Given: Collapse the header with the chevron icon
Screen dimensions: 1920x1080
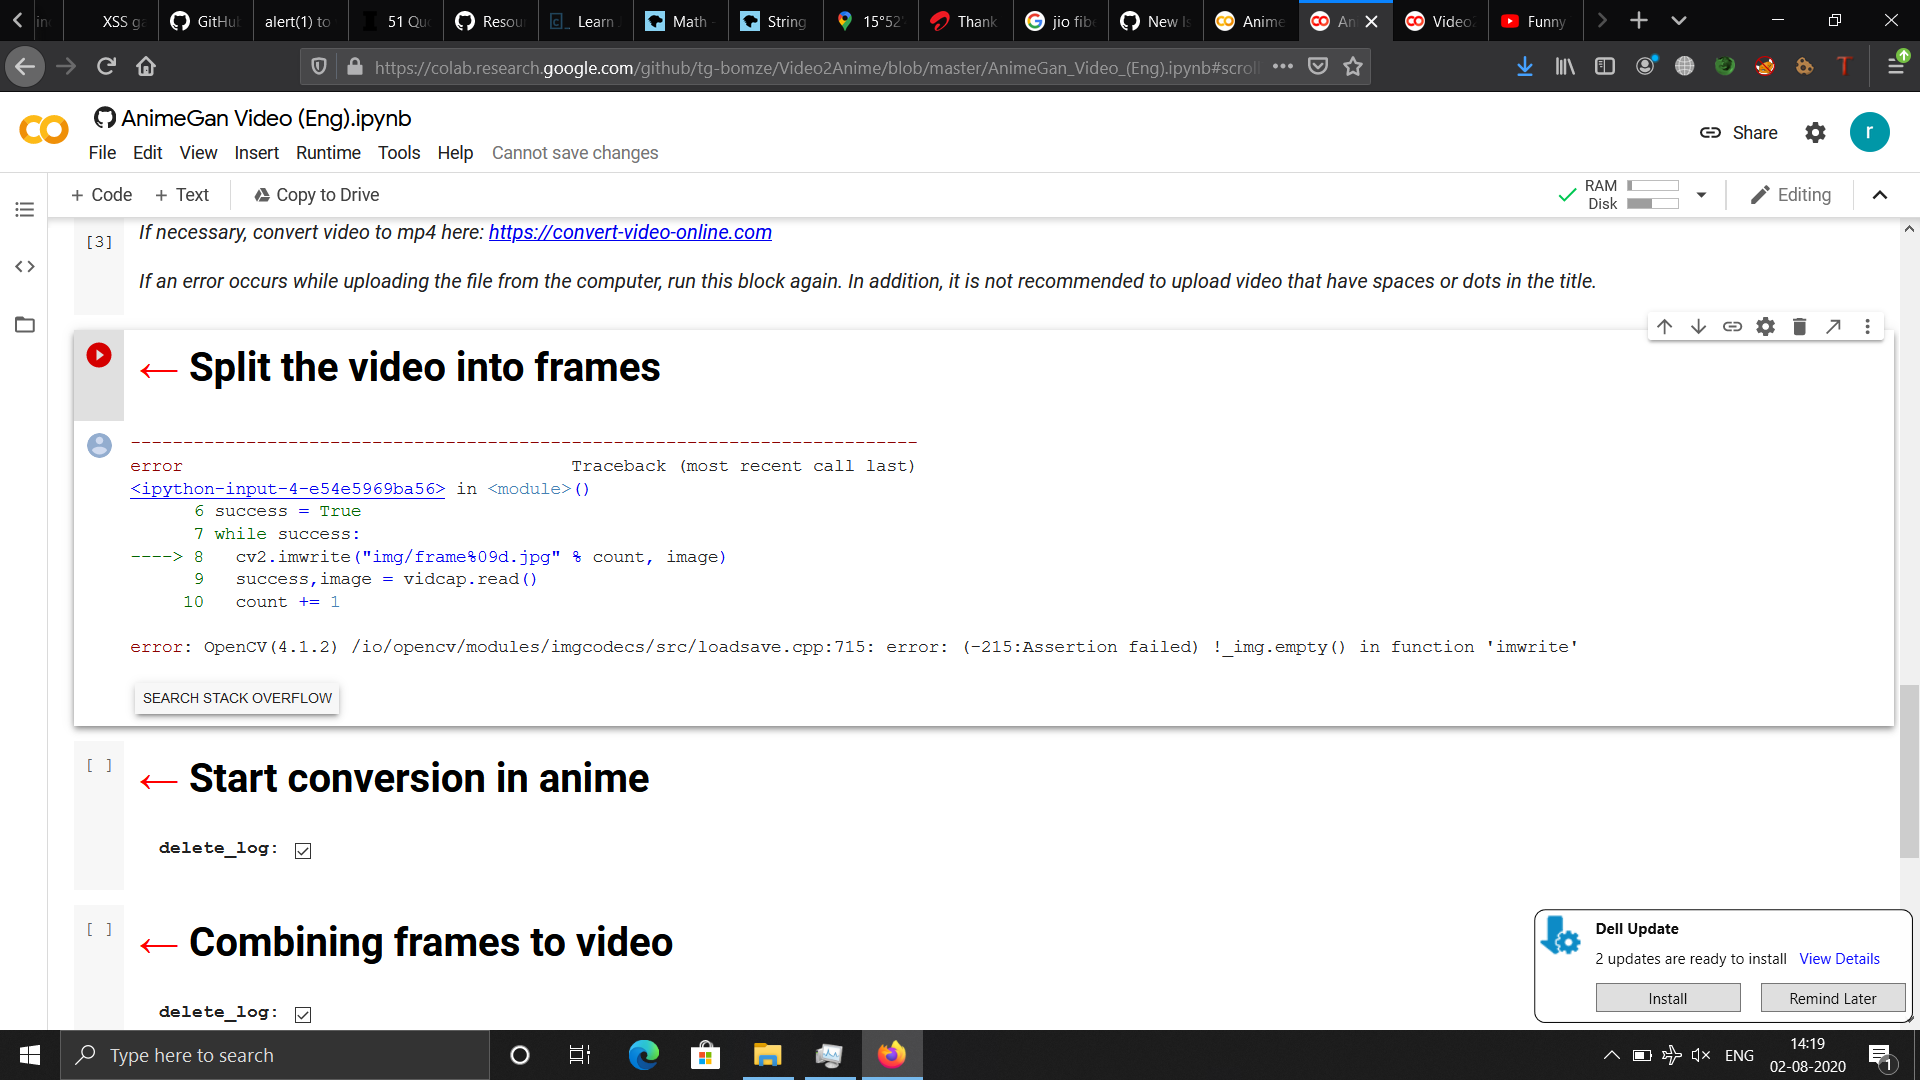Looking at the screenshot, I should coord(1880,195).
